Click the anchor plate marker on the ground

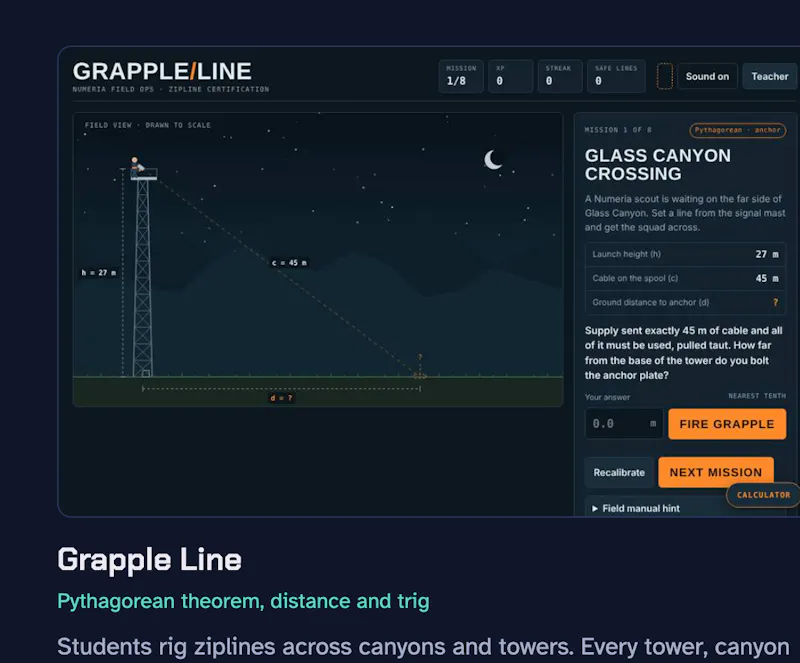419,376
